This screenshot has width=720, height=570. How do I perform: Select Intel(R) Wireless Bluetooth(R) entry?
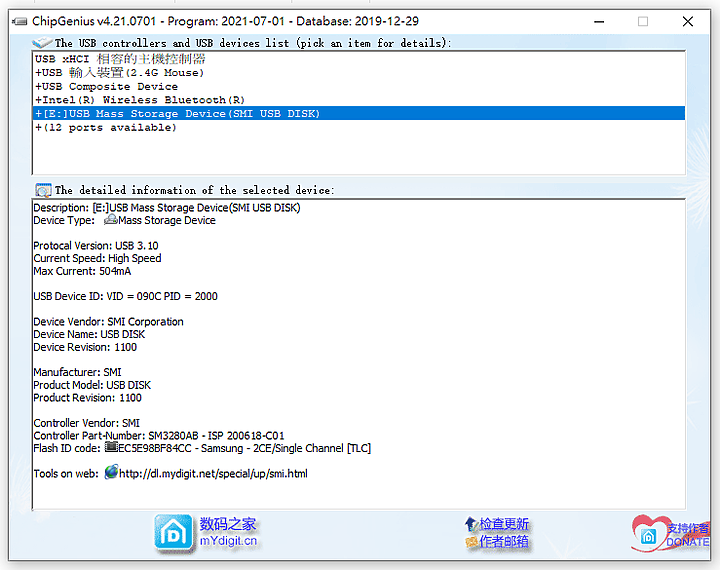tap(359, 100)
